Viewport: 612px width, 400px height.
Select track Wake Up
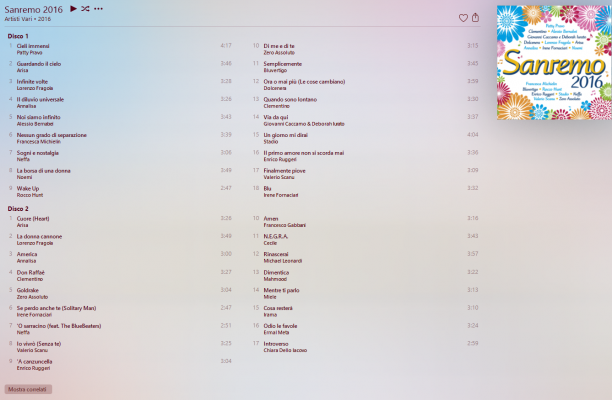[28, 188]
